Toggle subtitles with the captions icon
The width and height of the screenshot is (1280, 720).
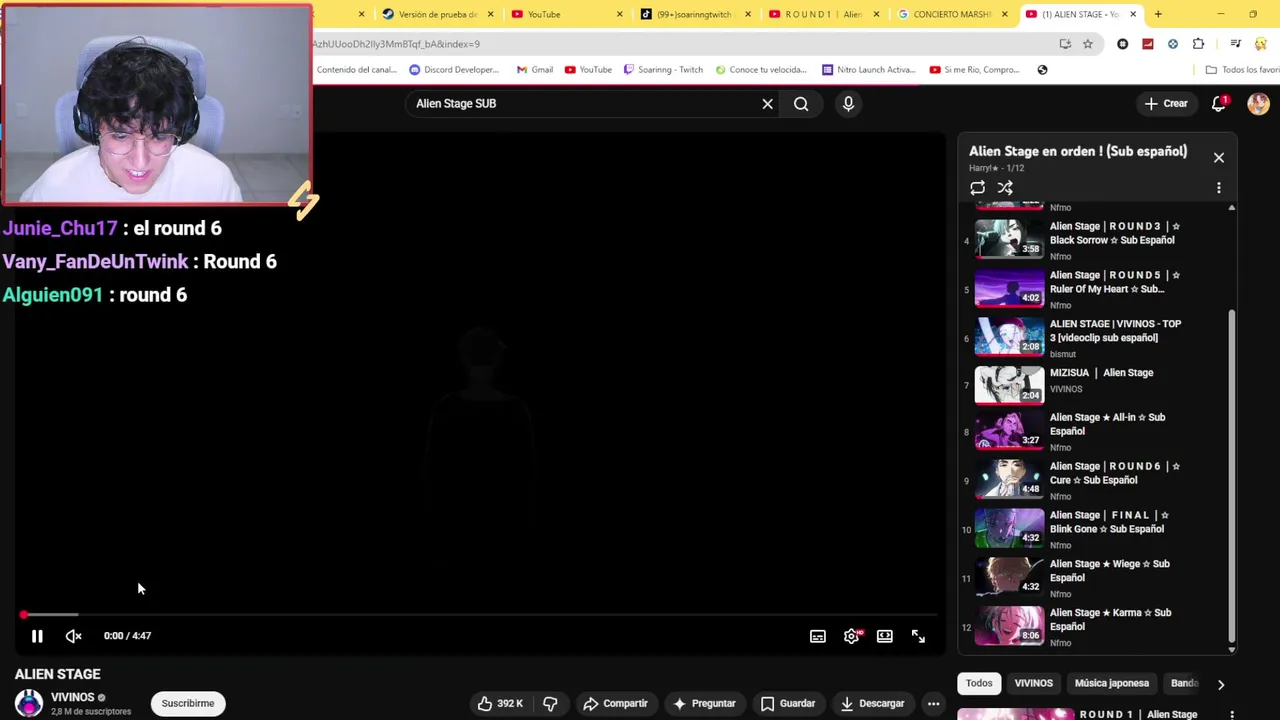pos(818,636)
